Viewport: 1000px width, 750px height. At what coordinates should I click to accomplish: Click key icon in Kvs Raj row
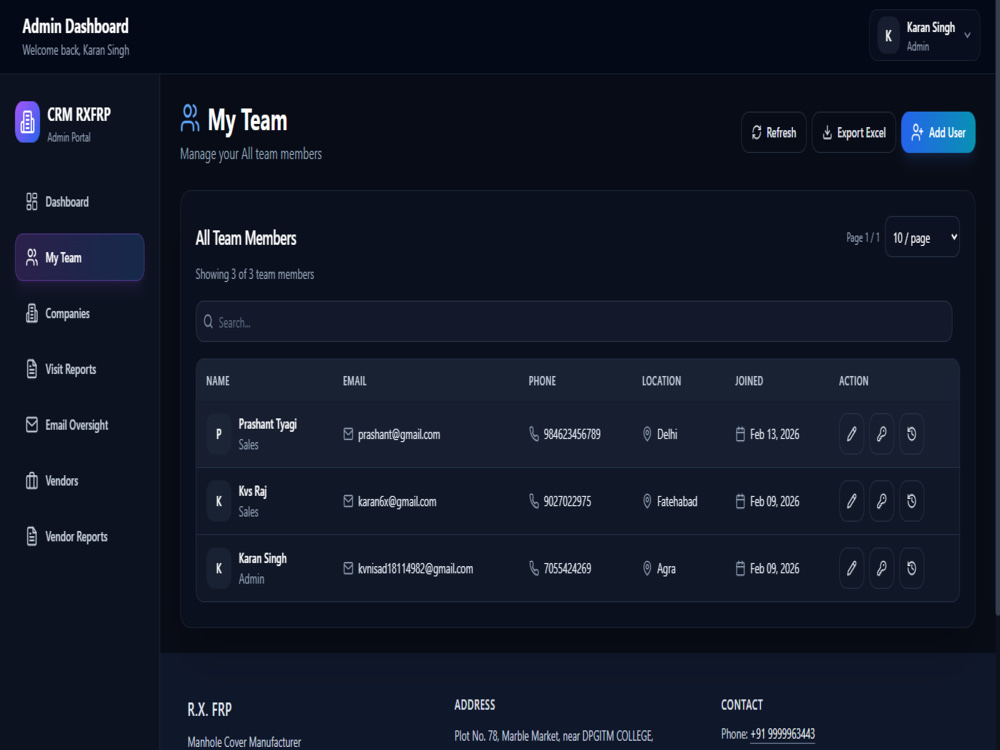pos(881,501)
